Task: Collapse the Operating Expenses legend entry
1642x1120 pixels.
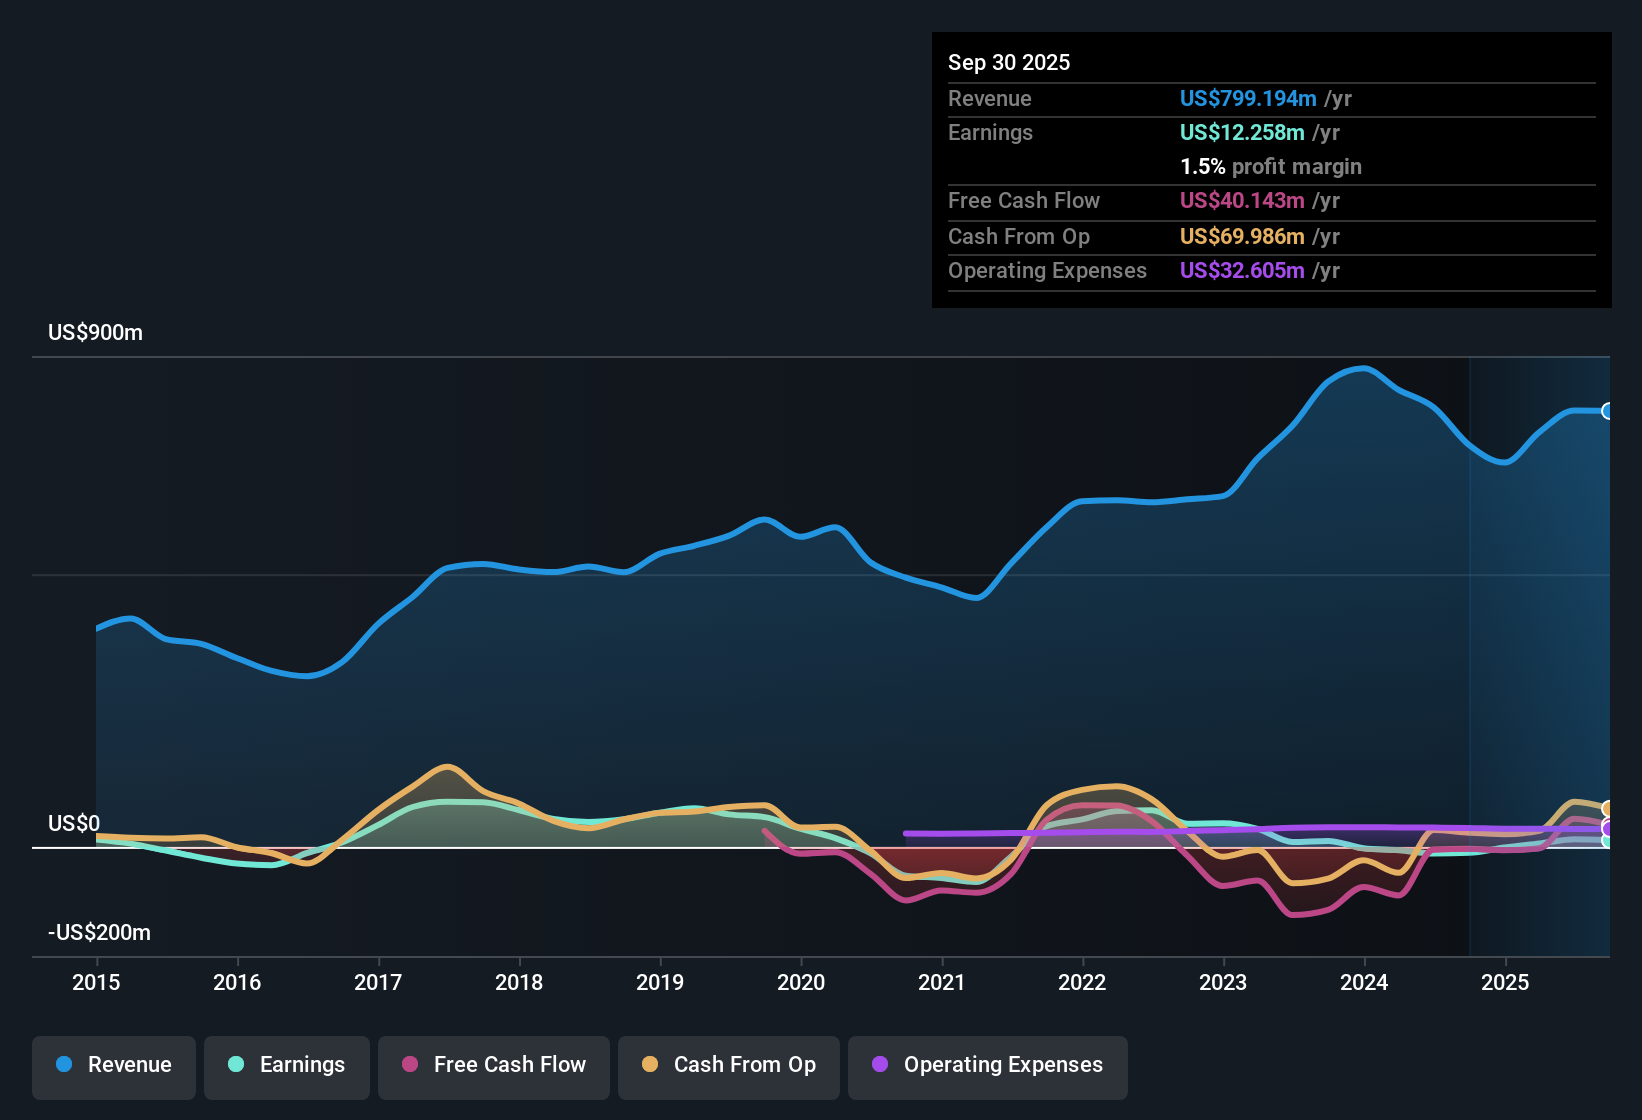Action: coord(987,1065)
